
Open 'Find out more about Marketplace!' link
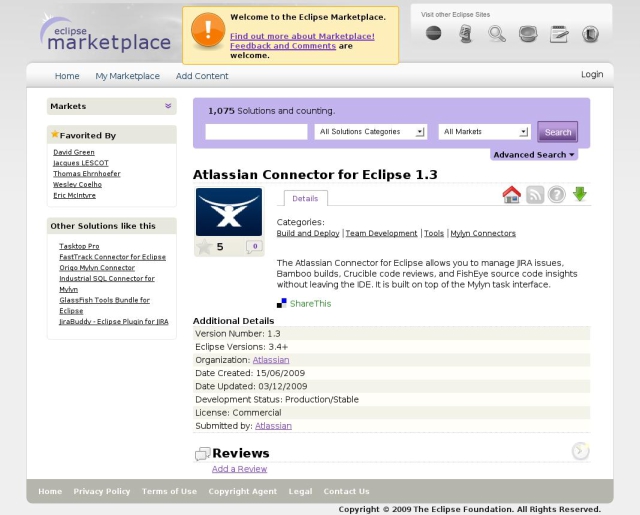click(302, 36)
